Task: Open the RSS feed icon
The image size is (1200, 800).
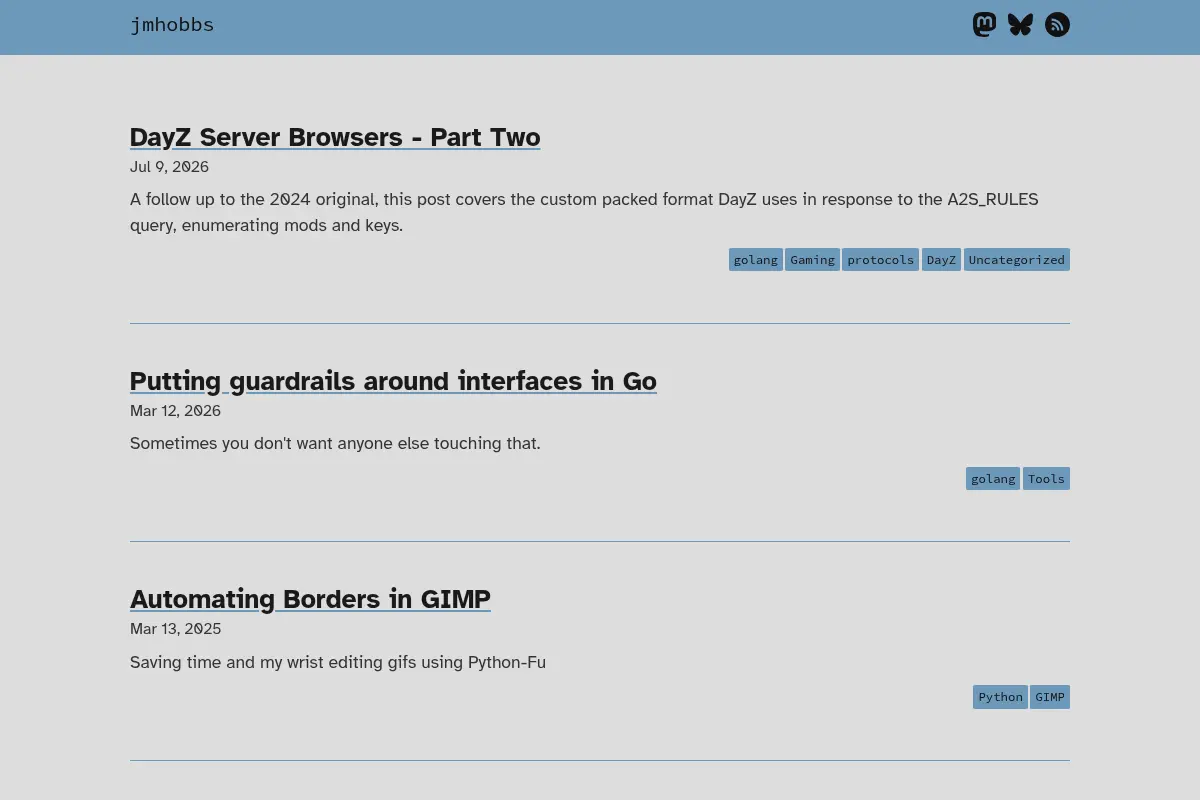Action: tap(1057, 25)
